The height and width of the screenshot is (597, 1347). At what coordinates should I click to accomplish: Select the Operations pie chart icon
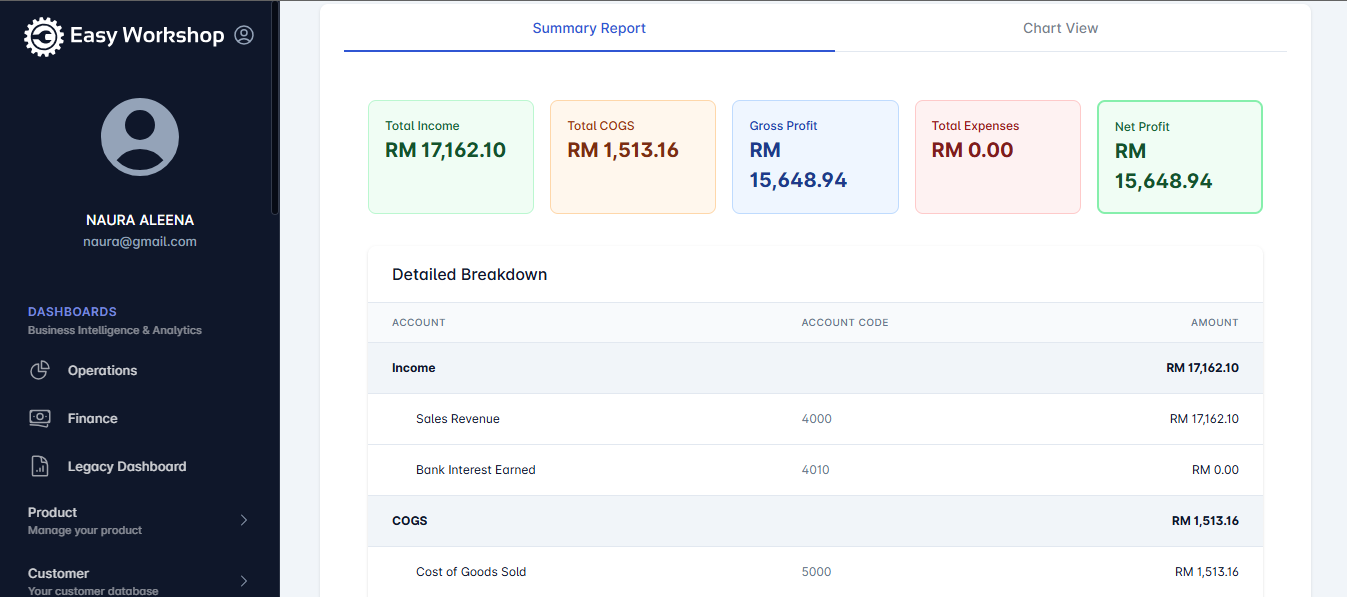coord(40,370)
